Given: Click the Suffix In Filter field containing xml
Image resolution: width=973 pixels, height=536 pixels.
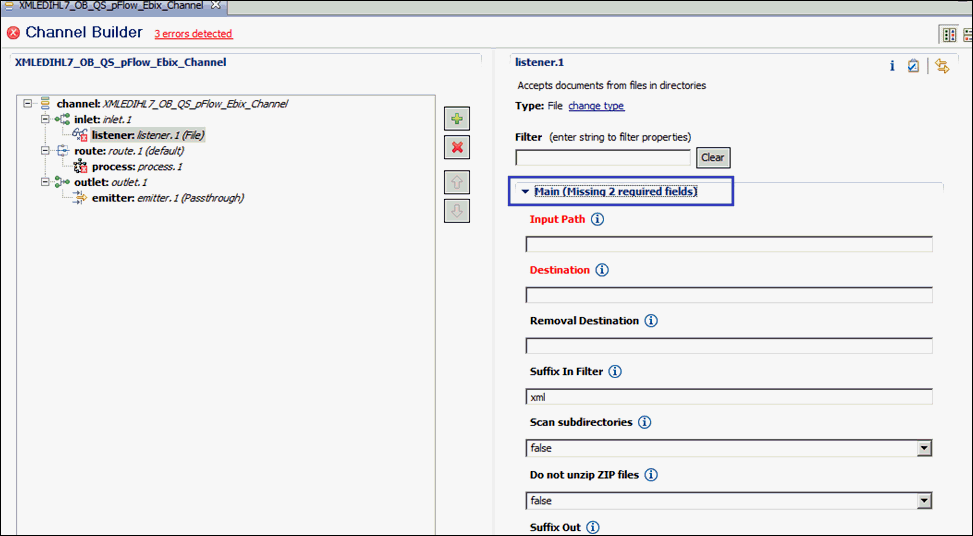Looking at the screenshot, I should pos(729,397).
